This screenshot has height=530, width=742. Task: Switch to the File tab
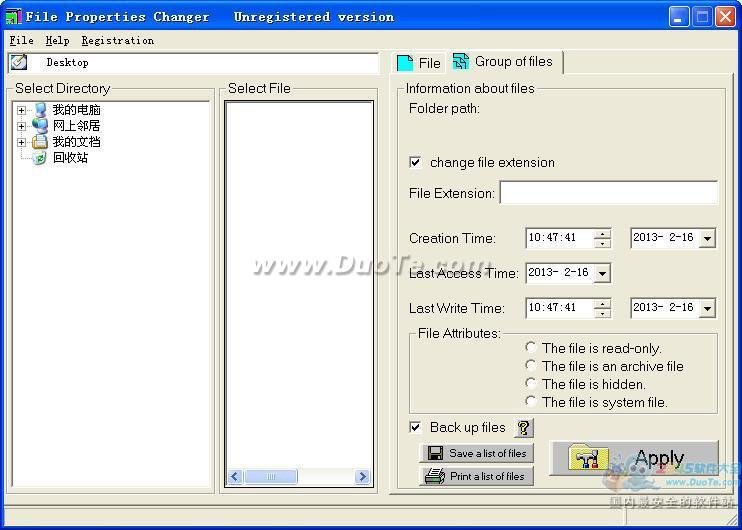point(419,63)
